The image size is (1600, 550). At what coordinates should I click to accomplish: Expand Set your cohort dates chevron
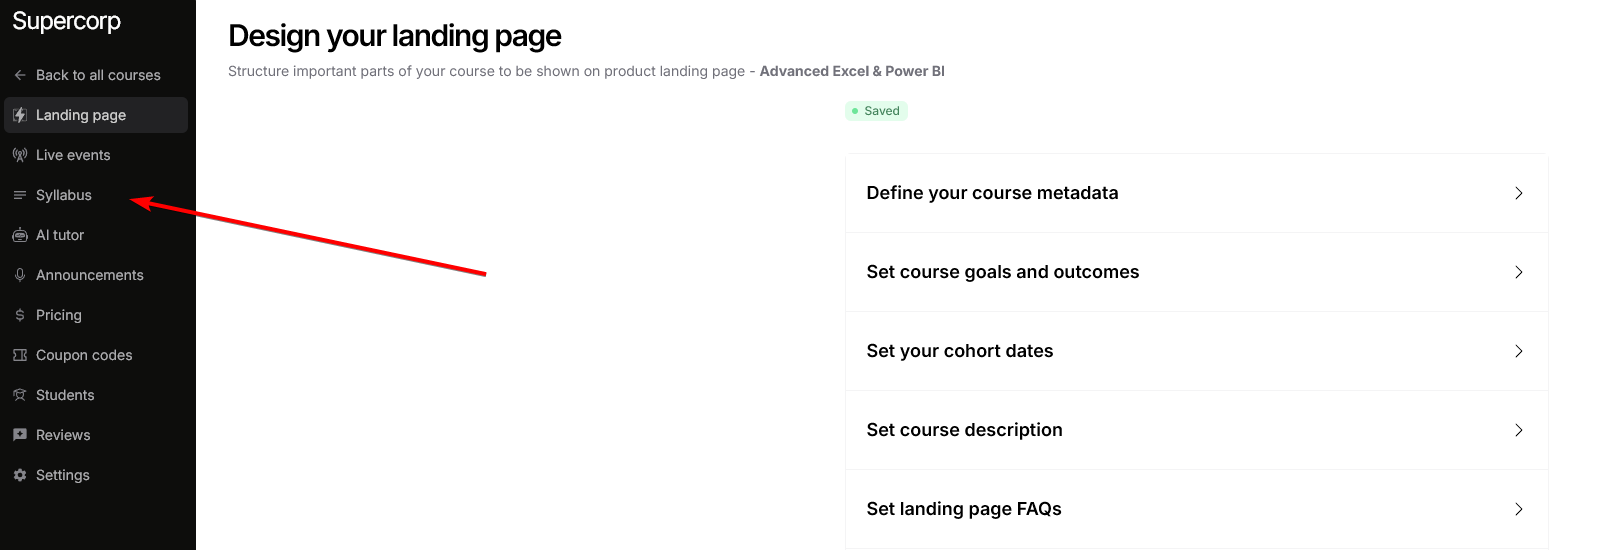[x=1518, y=351]
